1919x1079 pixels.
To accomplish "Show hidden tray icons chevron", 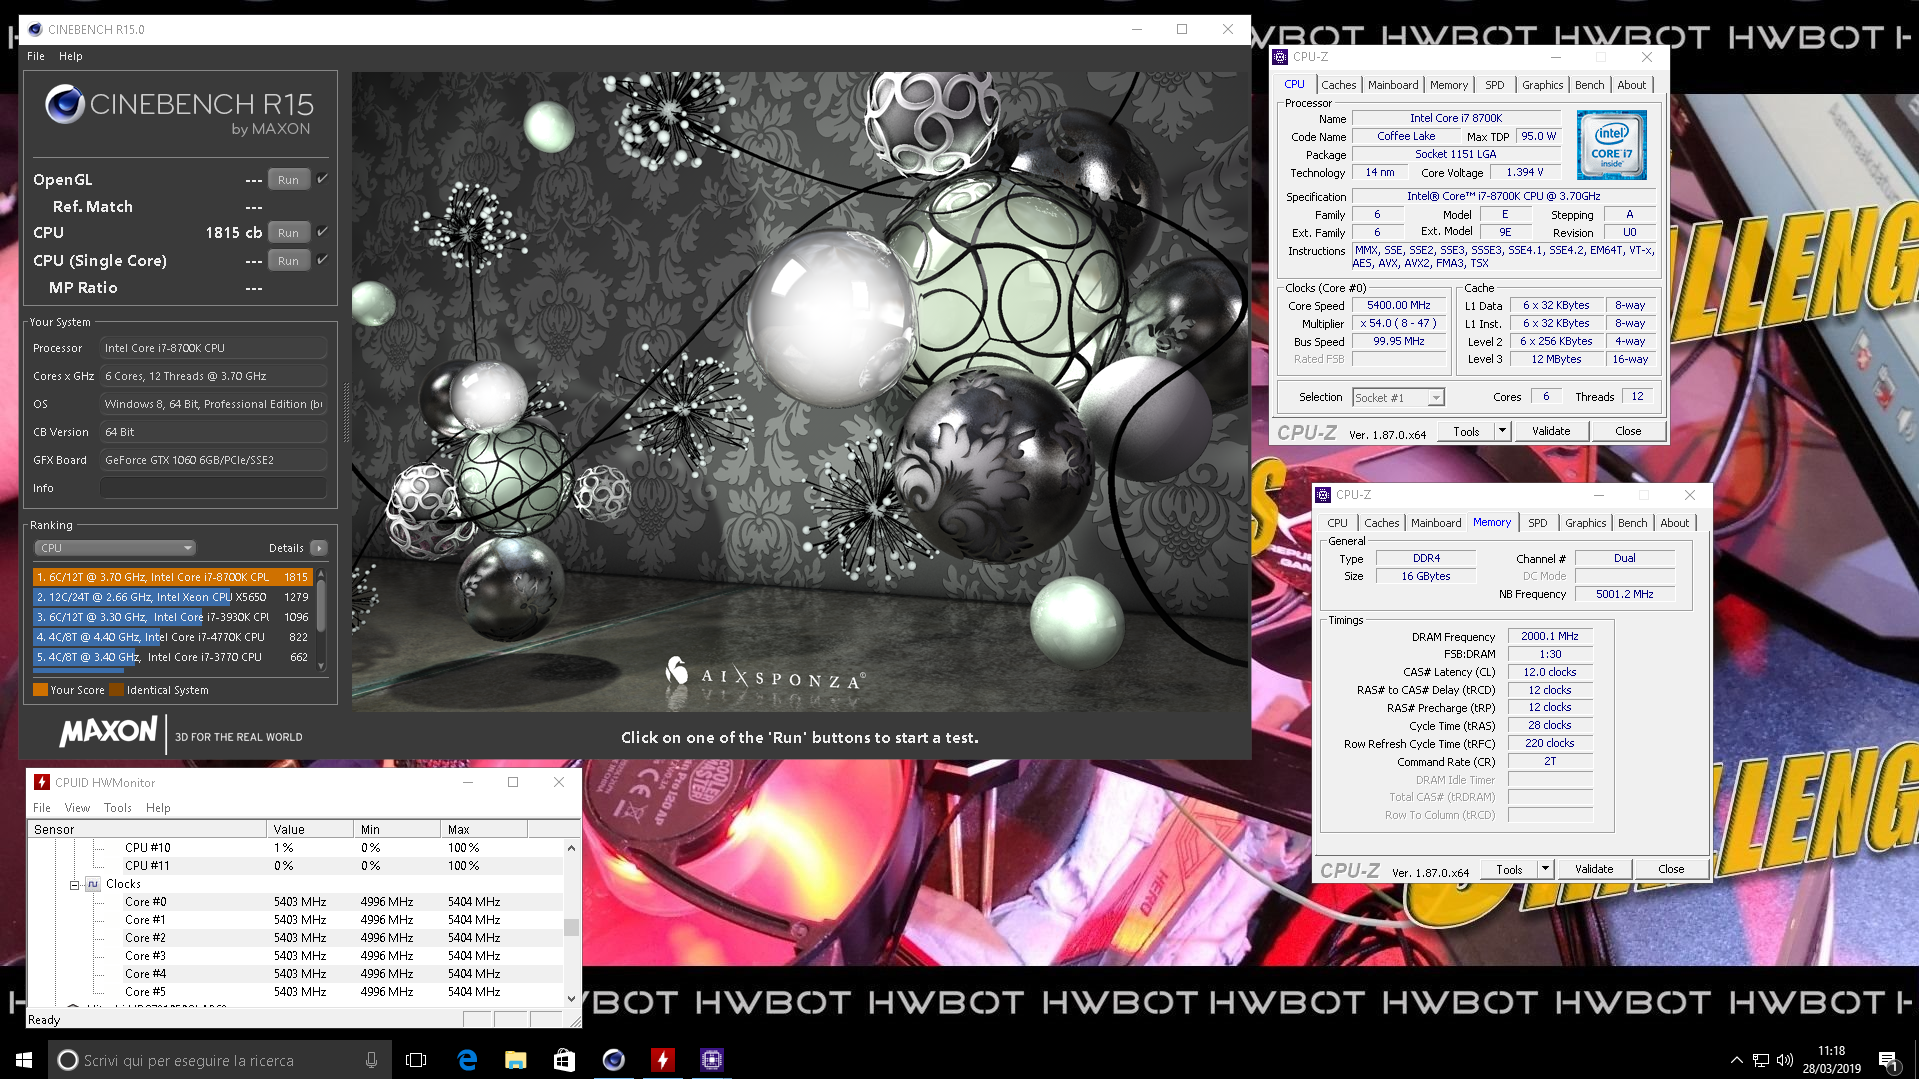I will [x=1736, y=1060].
